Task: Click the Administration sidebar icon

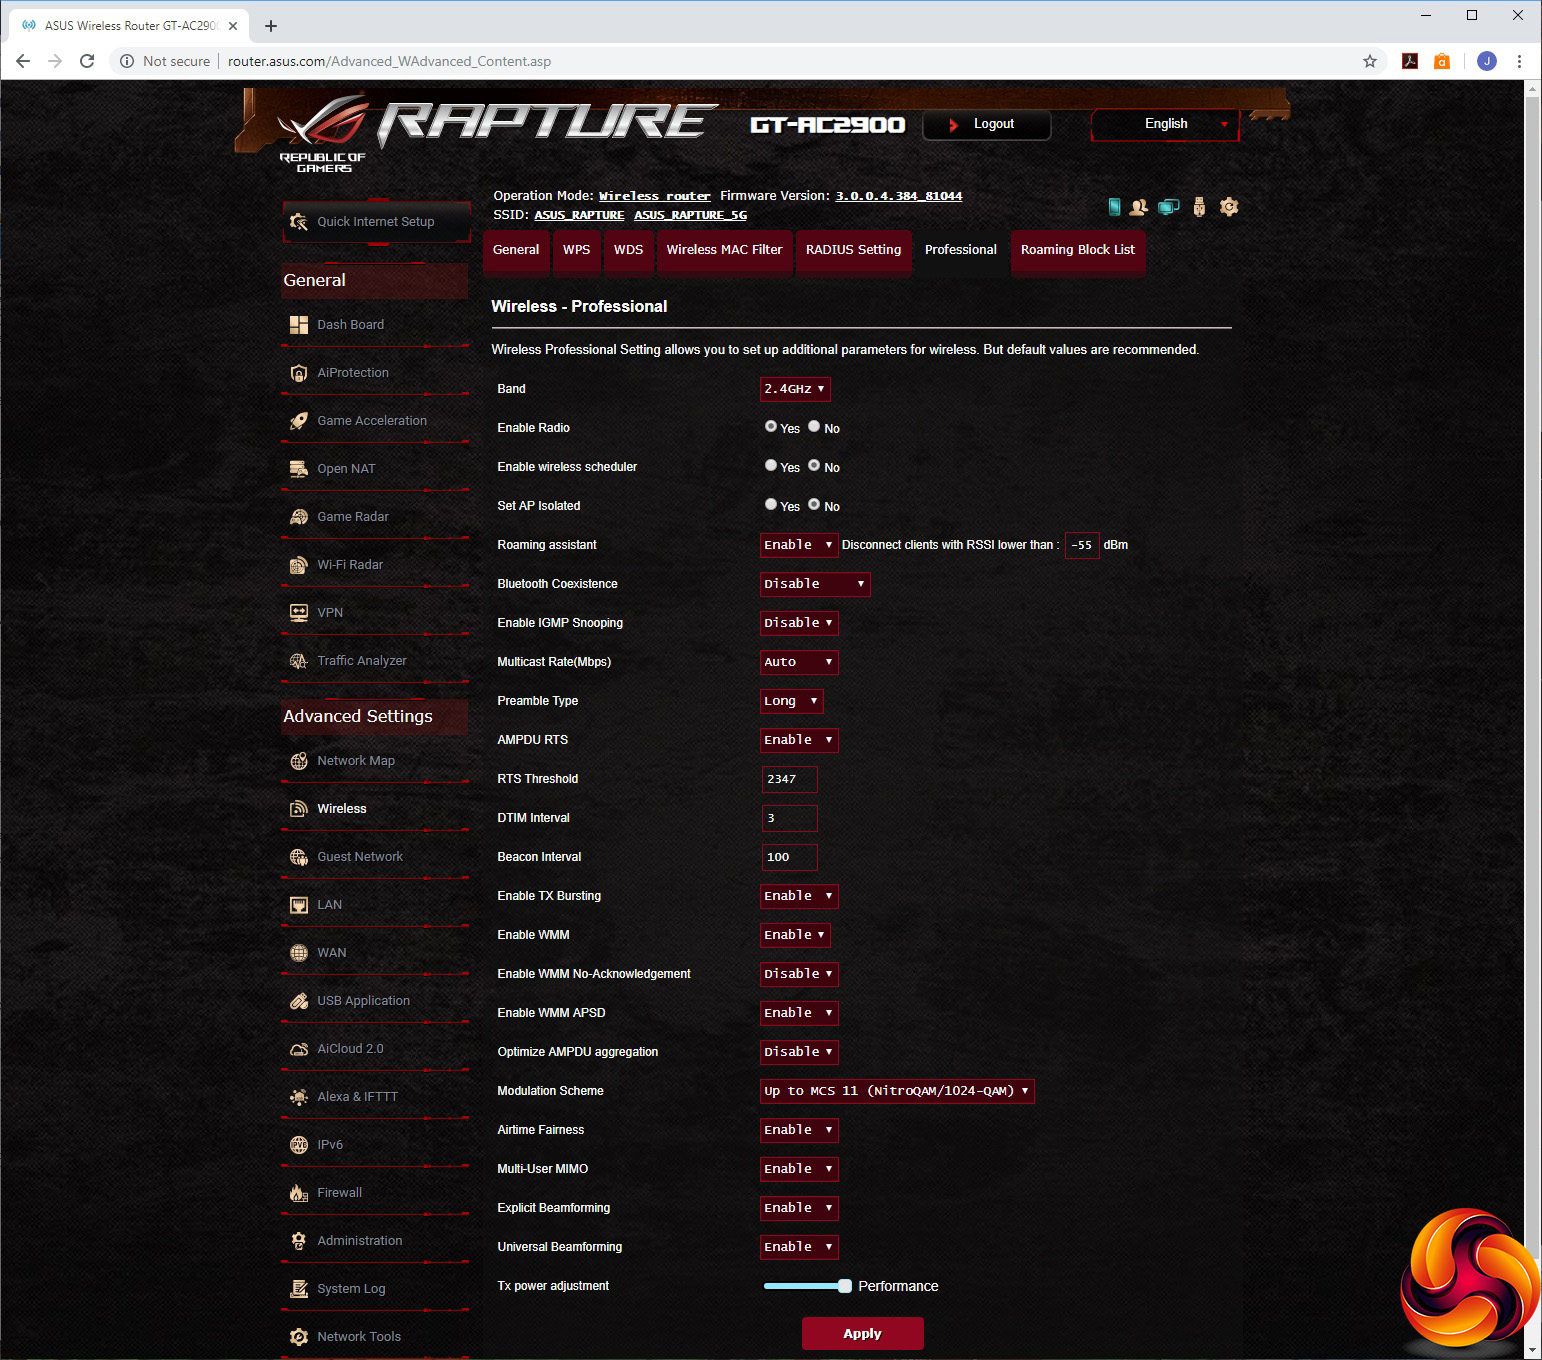Action: point(298,1241)
